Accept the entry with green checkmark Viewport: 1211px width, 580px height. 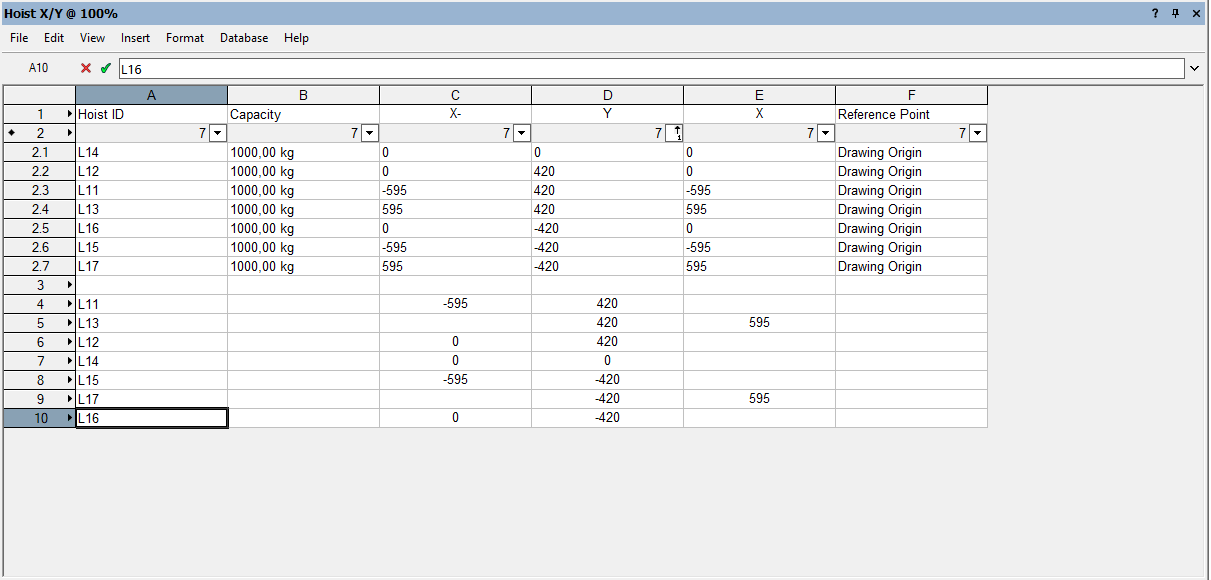pyautogui.click(x=105, y=68)
